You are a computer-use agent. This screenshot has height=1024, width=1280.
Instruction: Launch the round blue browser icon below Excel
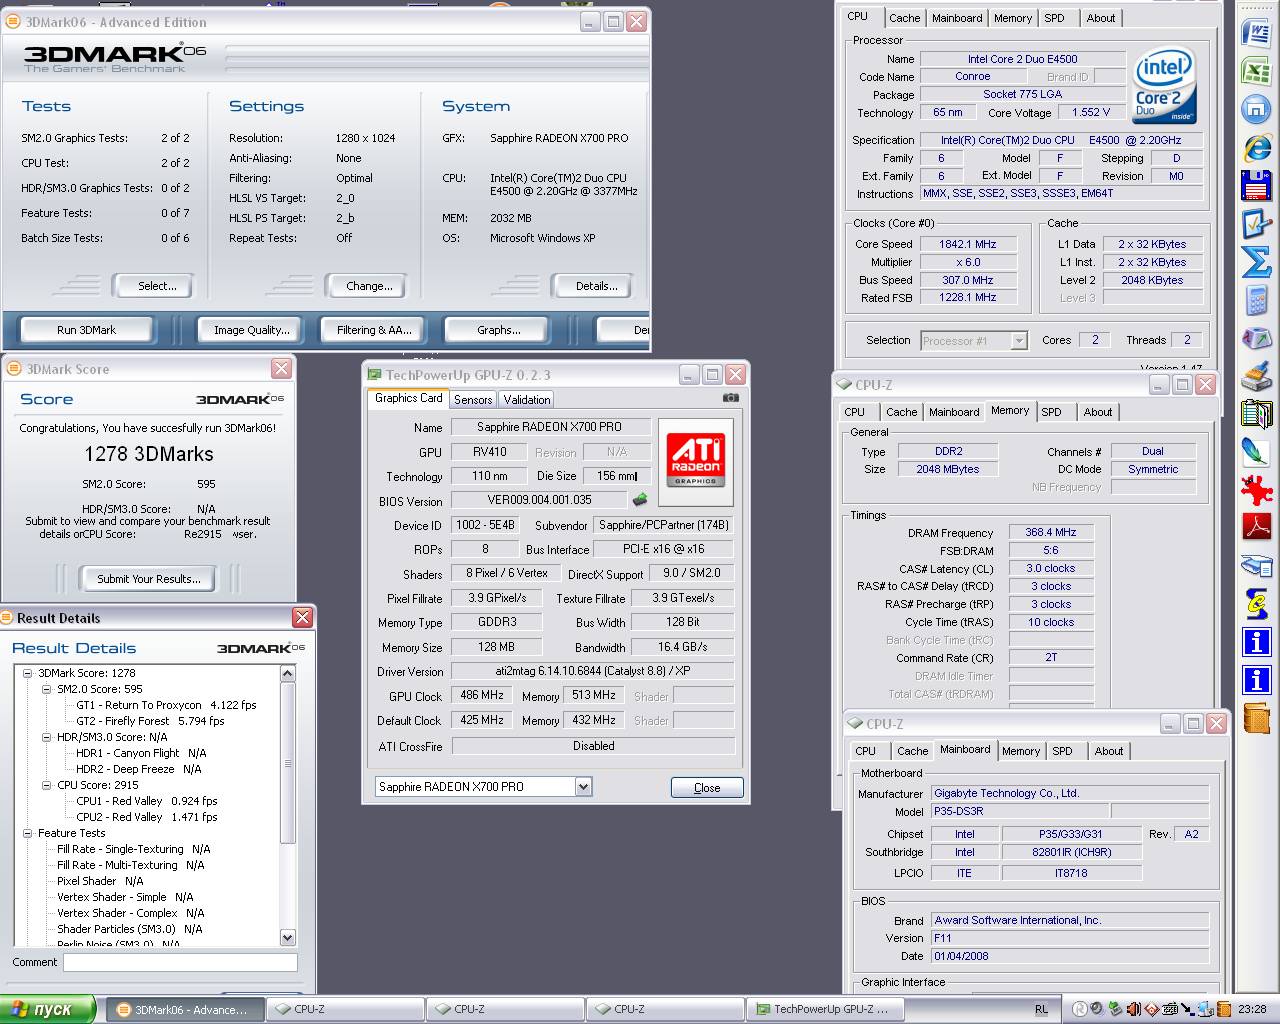[1256, 109]
